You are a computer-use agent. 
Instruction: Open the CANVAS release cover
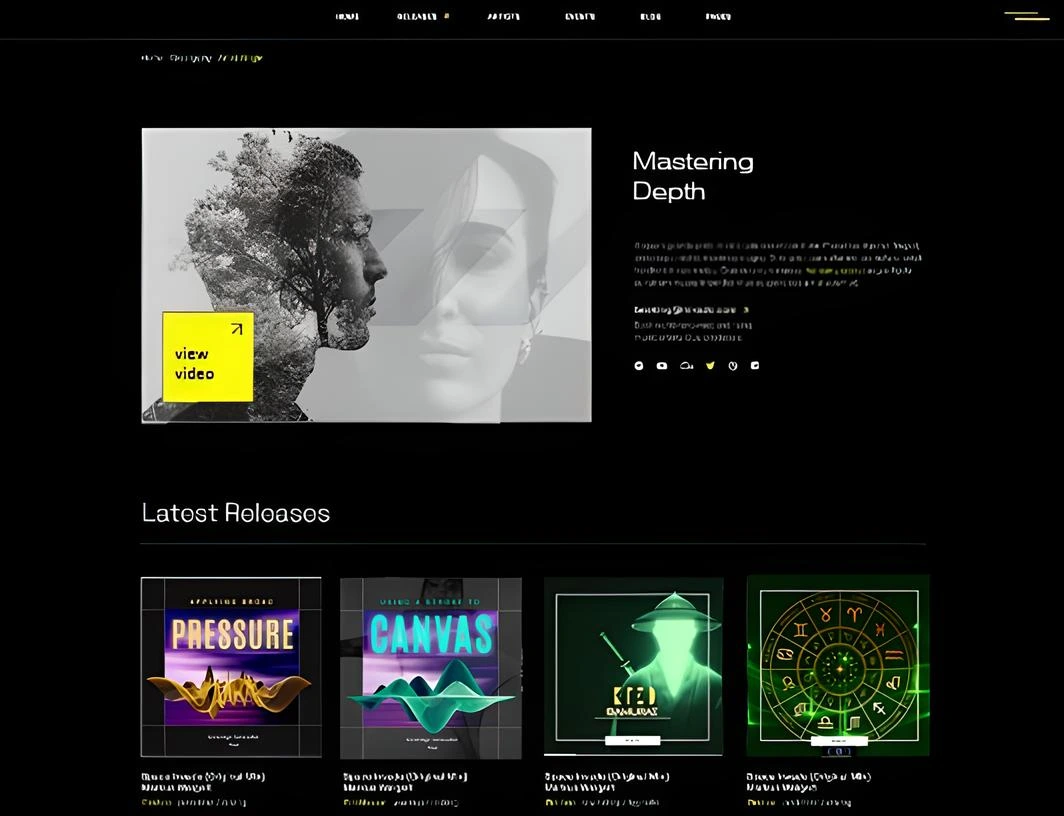pyautogui.click(x=430, y=667)
